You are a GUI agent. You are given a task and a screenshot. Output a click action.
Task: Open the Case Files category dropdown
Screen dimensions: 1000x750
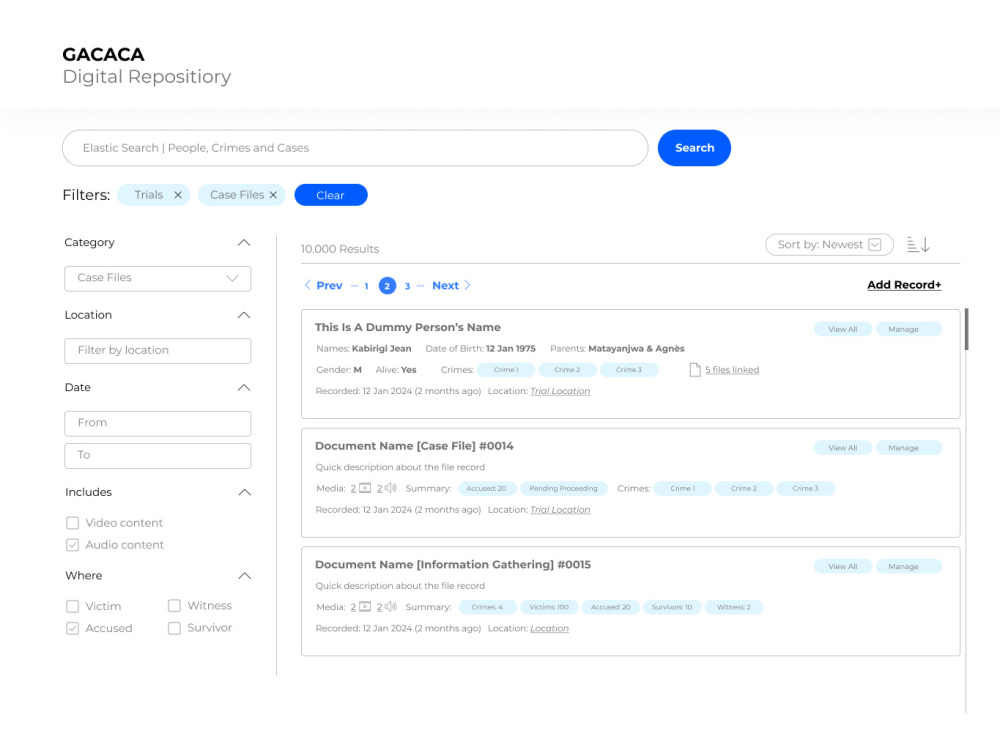pyautogui.click(x=158, y=279)
